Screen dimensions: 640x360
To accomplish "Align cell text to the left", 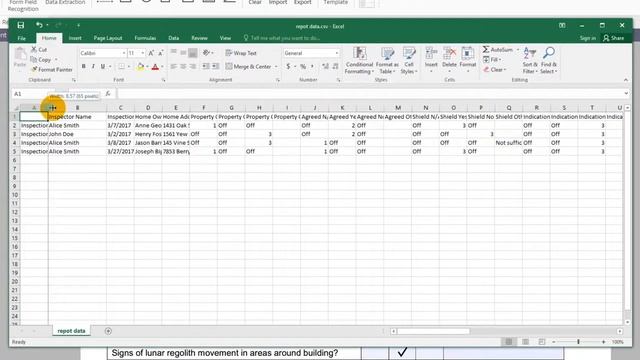I will pyautogui.click(x=174, y=67).
